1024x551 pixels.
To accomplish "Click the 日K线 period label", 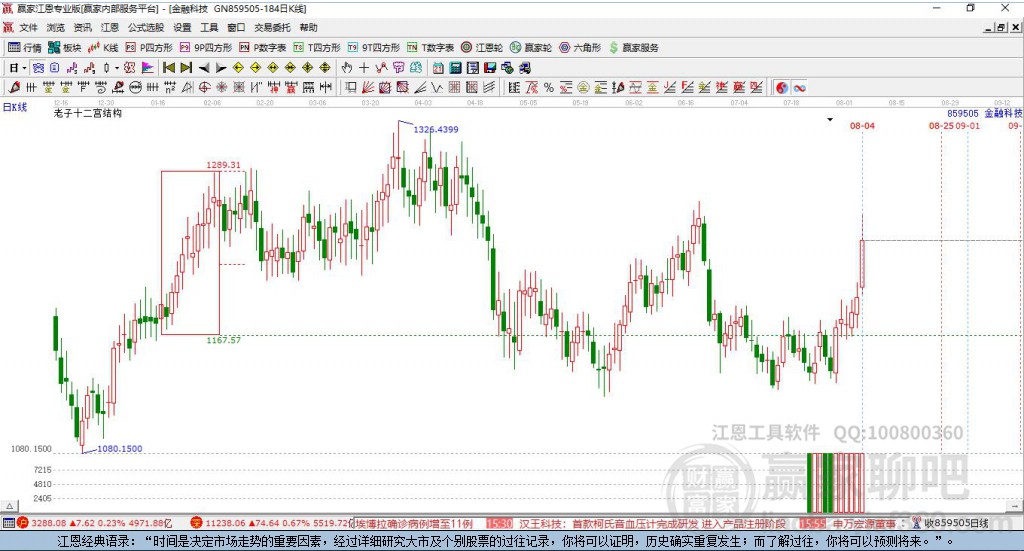I will tap(15, 107).
